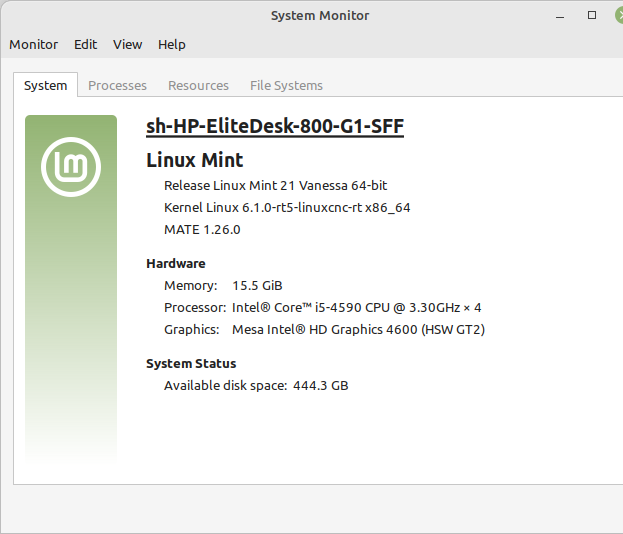This screenshot has height=534, width=623.
Task: Open the Help menu
Action: tap(172, 44)
